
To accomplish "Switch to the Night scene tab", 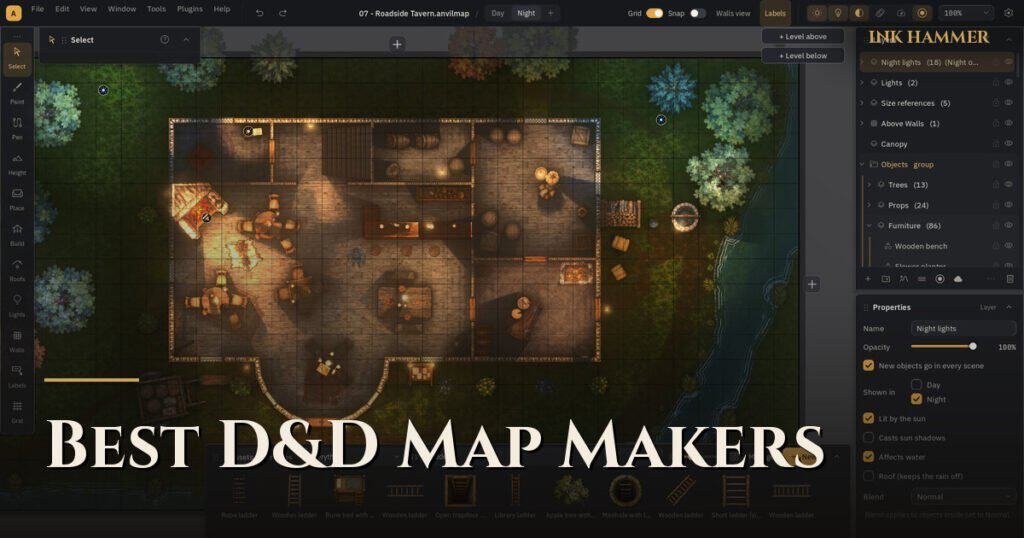I will (526, 13).
